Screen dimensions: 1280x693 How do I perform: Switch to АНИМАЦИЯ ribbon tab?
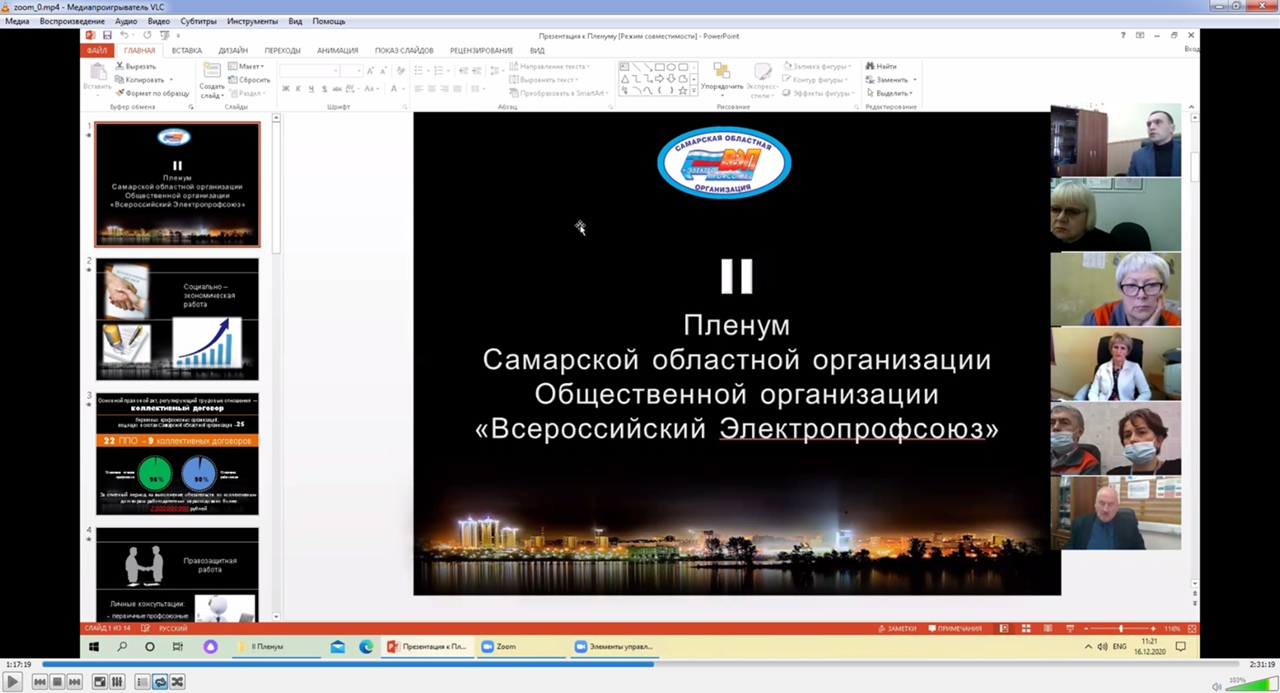338,50
